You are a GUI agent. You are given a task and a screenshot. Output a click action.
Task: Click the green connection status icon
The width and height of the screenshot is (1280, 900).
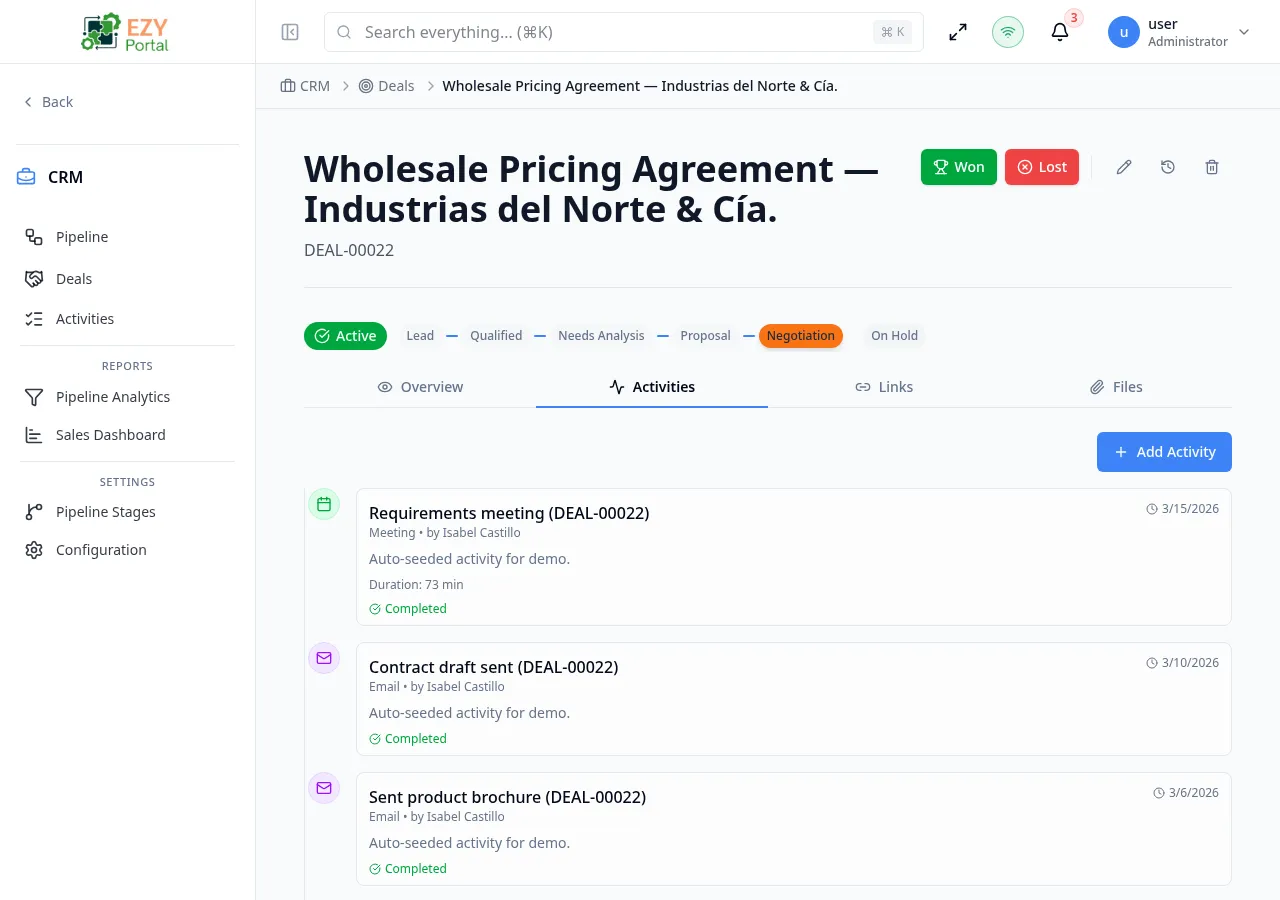coord(1008,32)
